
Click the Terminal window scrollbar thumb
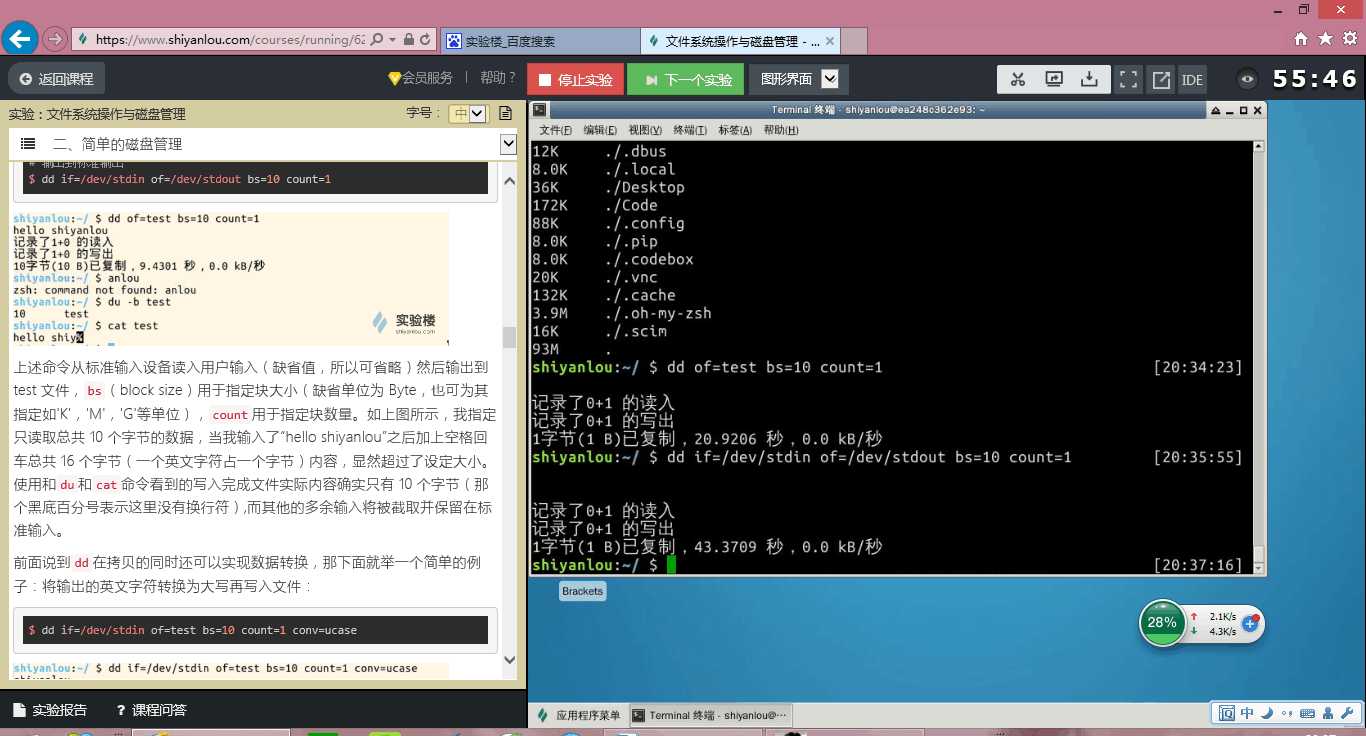coord(1259,555)
